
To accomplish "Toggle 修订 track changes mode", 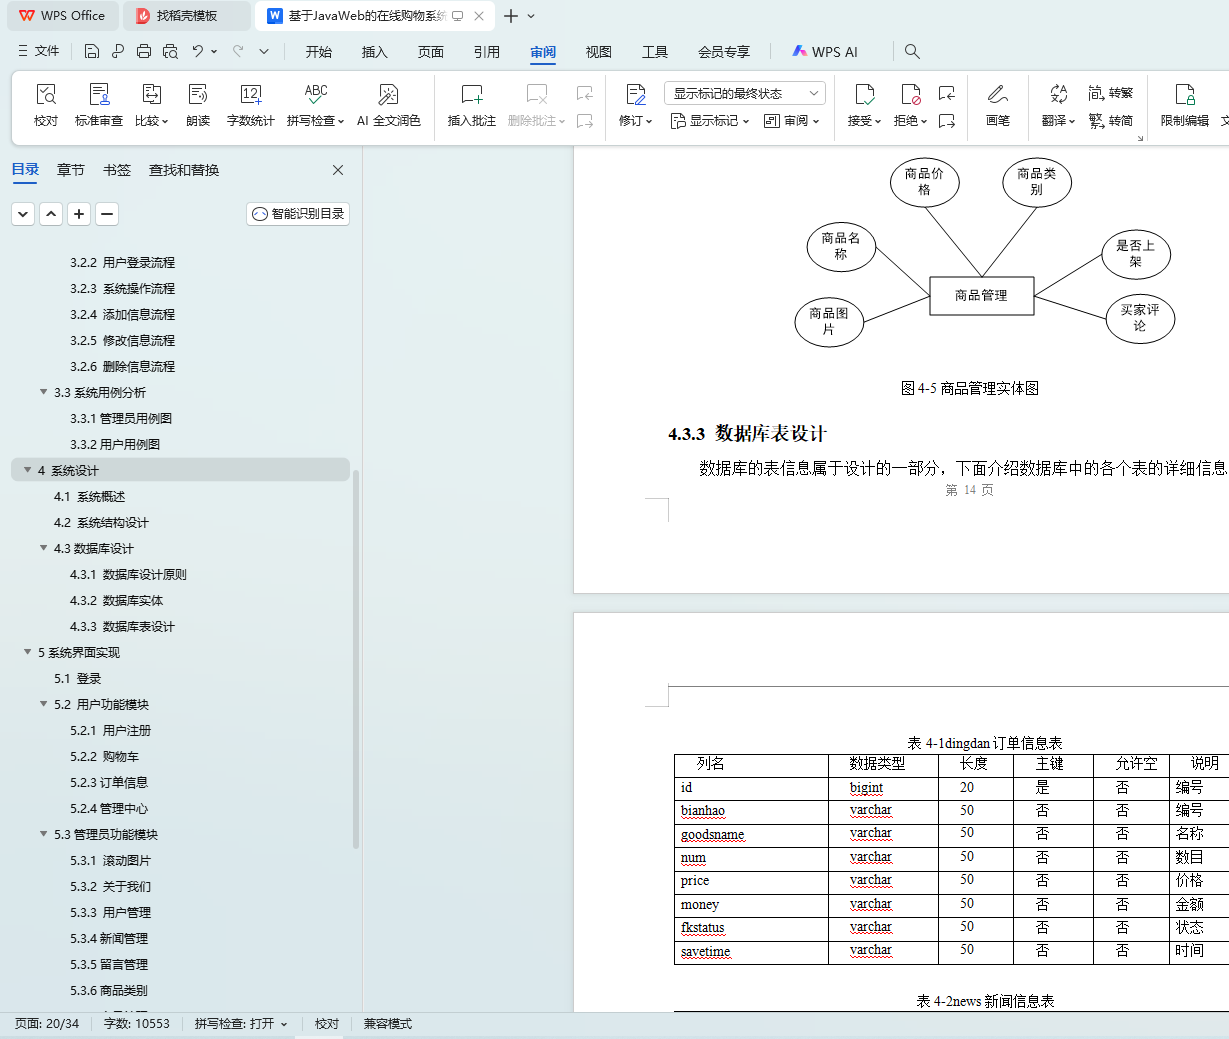I will point(635,105).
